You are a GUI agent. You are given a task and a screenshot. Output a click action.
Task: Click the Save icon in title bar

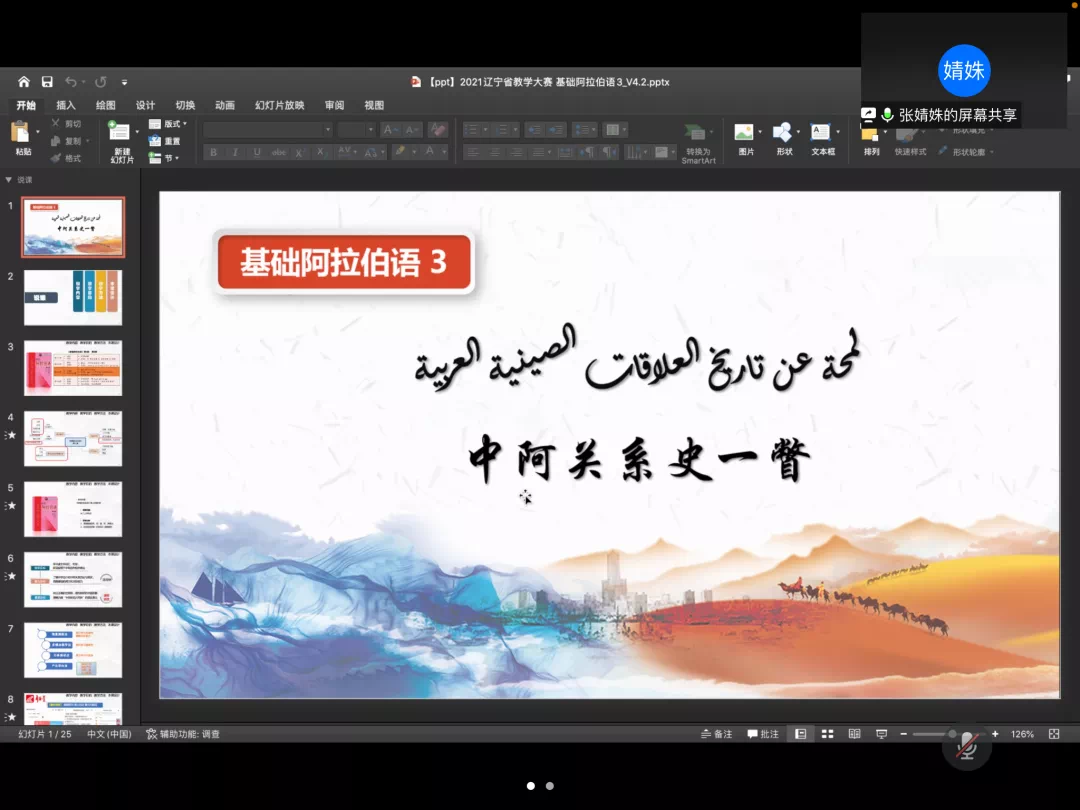46,82
